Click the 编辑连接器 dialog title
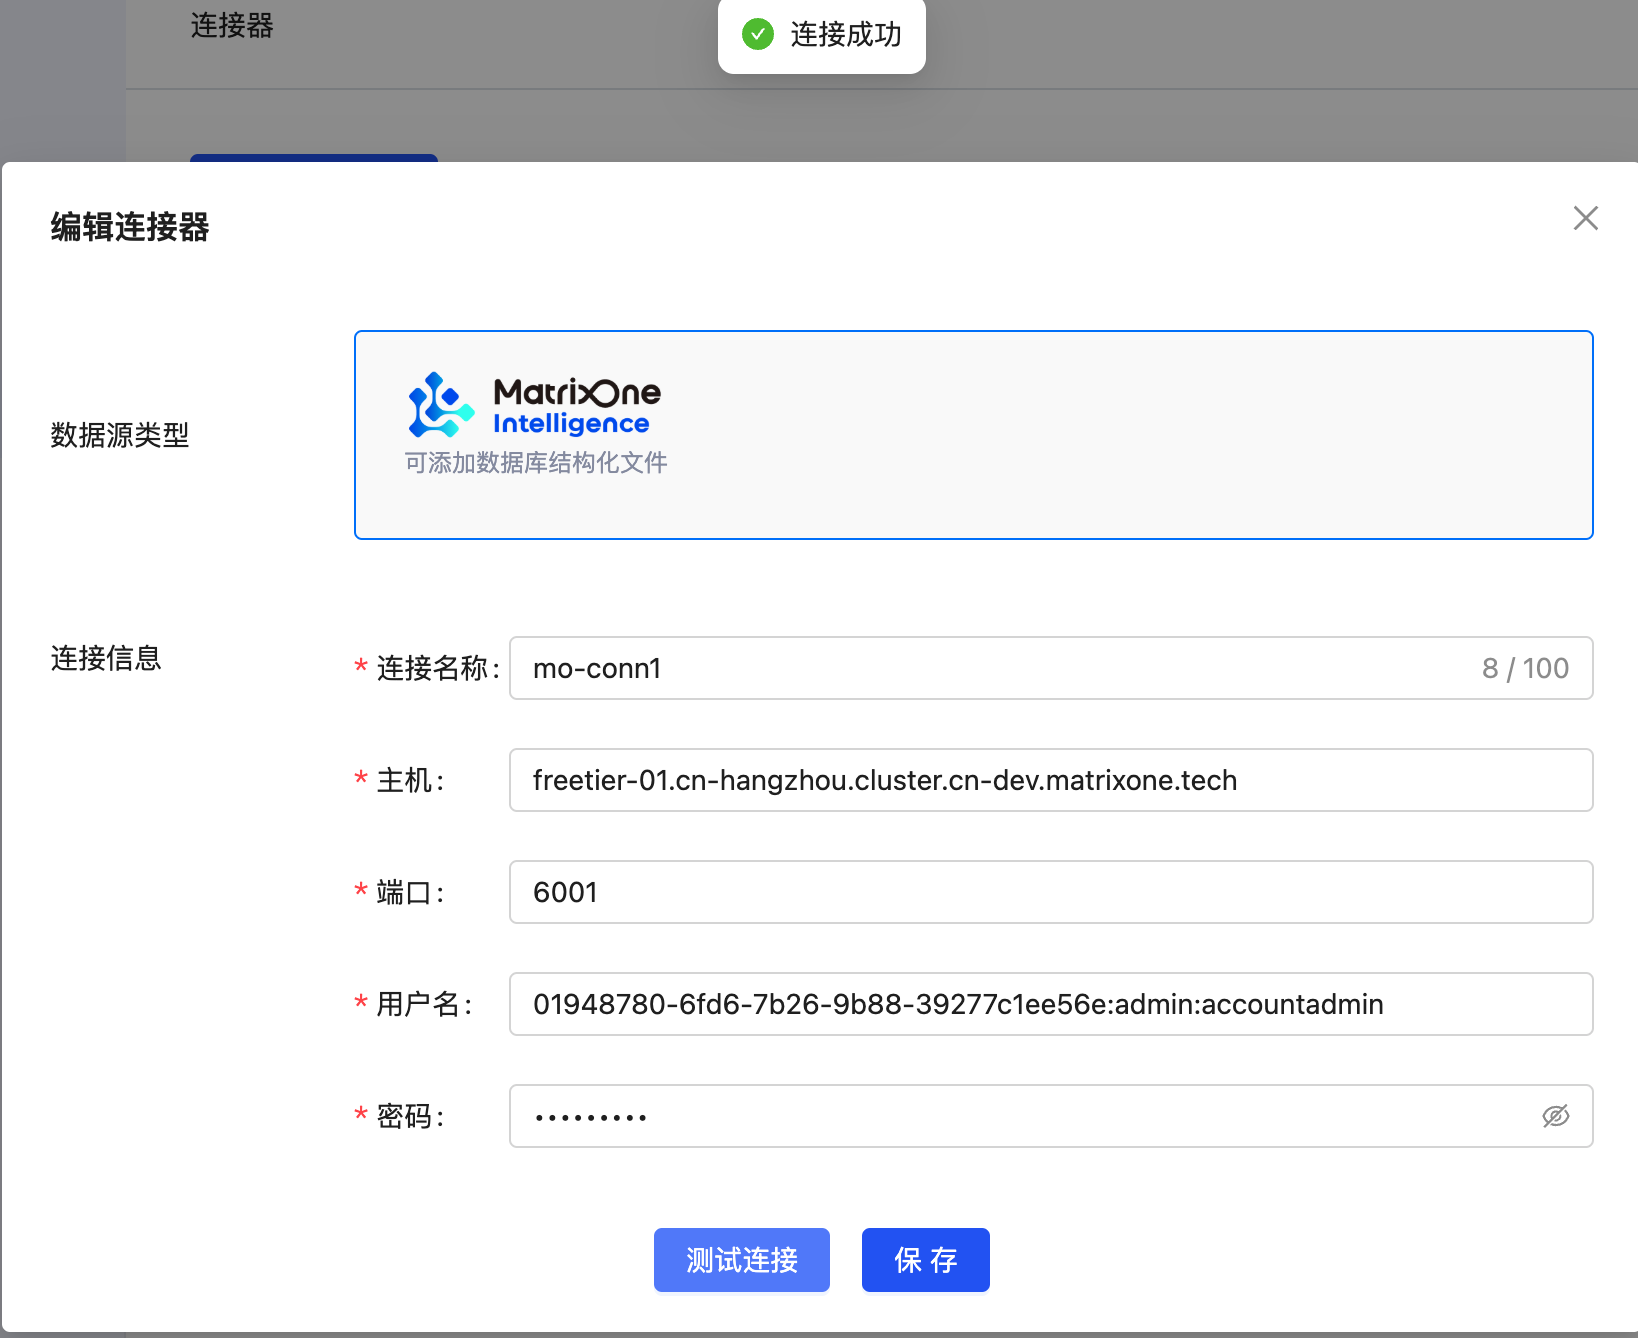Screen dimensions: 1638x1338 [x=128, y=227]
